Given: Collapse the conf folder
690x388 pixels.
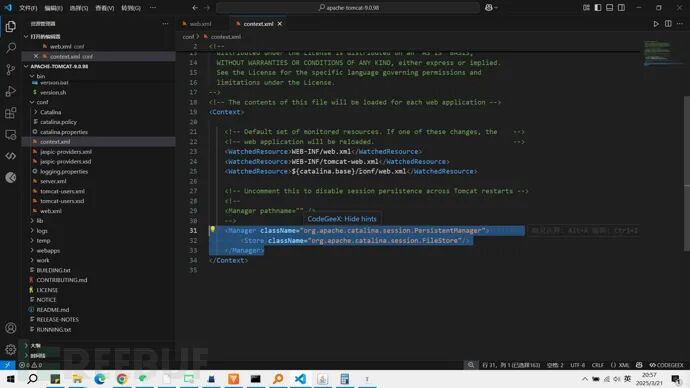Looking at the screenshot, I should (x=32, y=102).
